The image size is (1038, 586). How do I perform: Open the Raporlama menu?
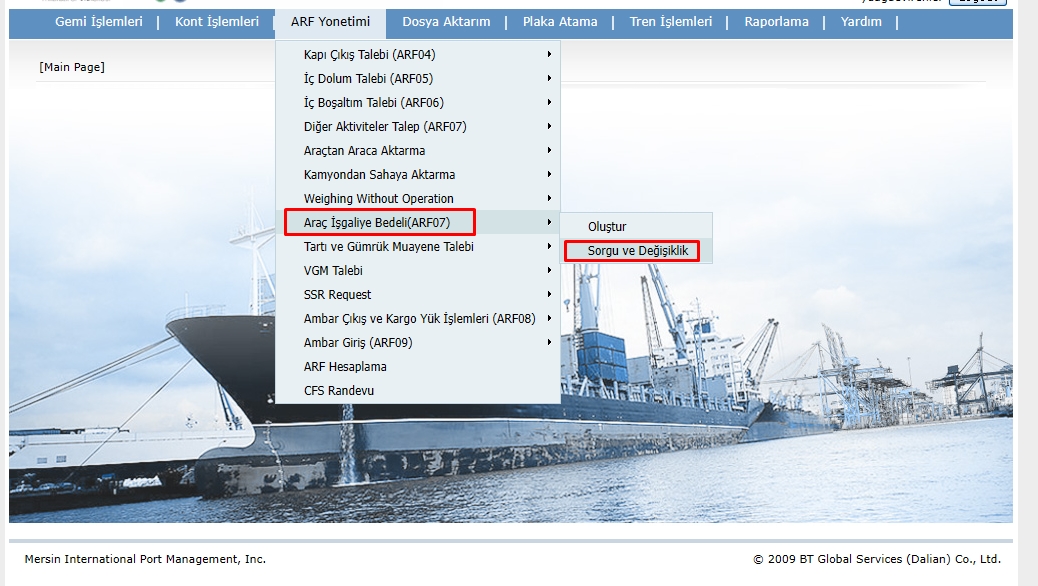pyautogui.click(x=776, y=22)
